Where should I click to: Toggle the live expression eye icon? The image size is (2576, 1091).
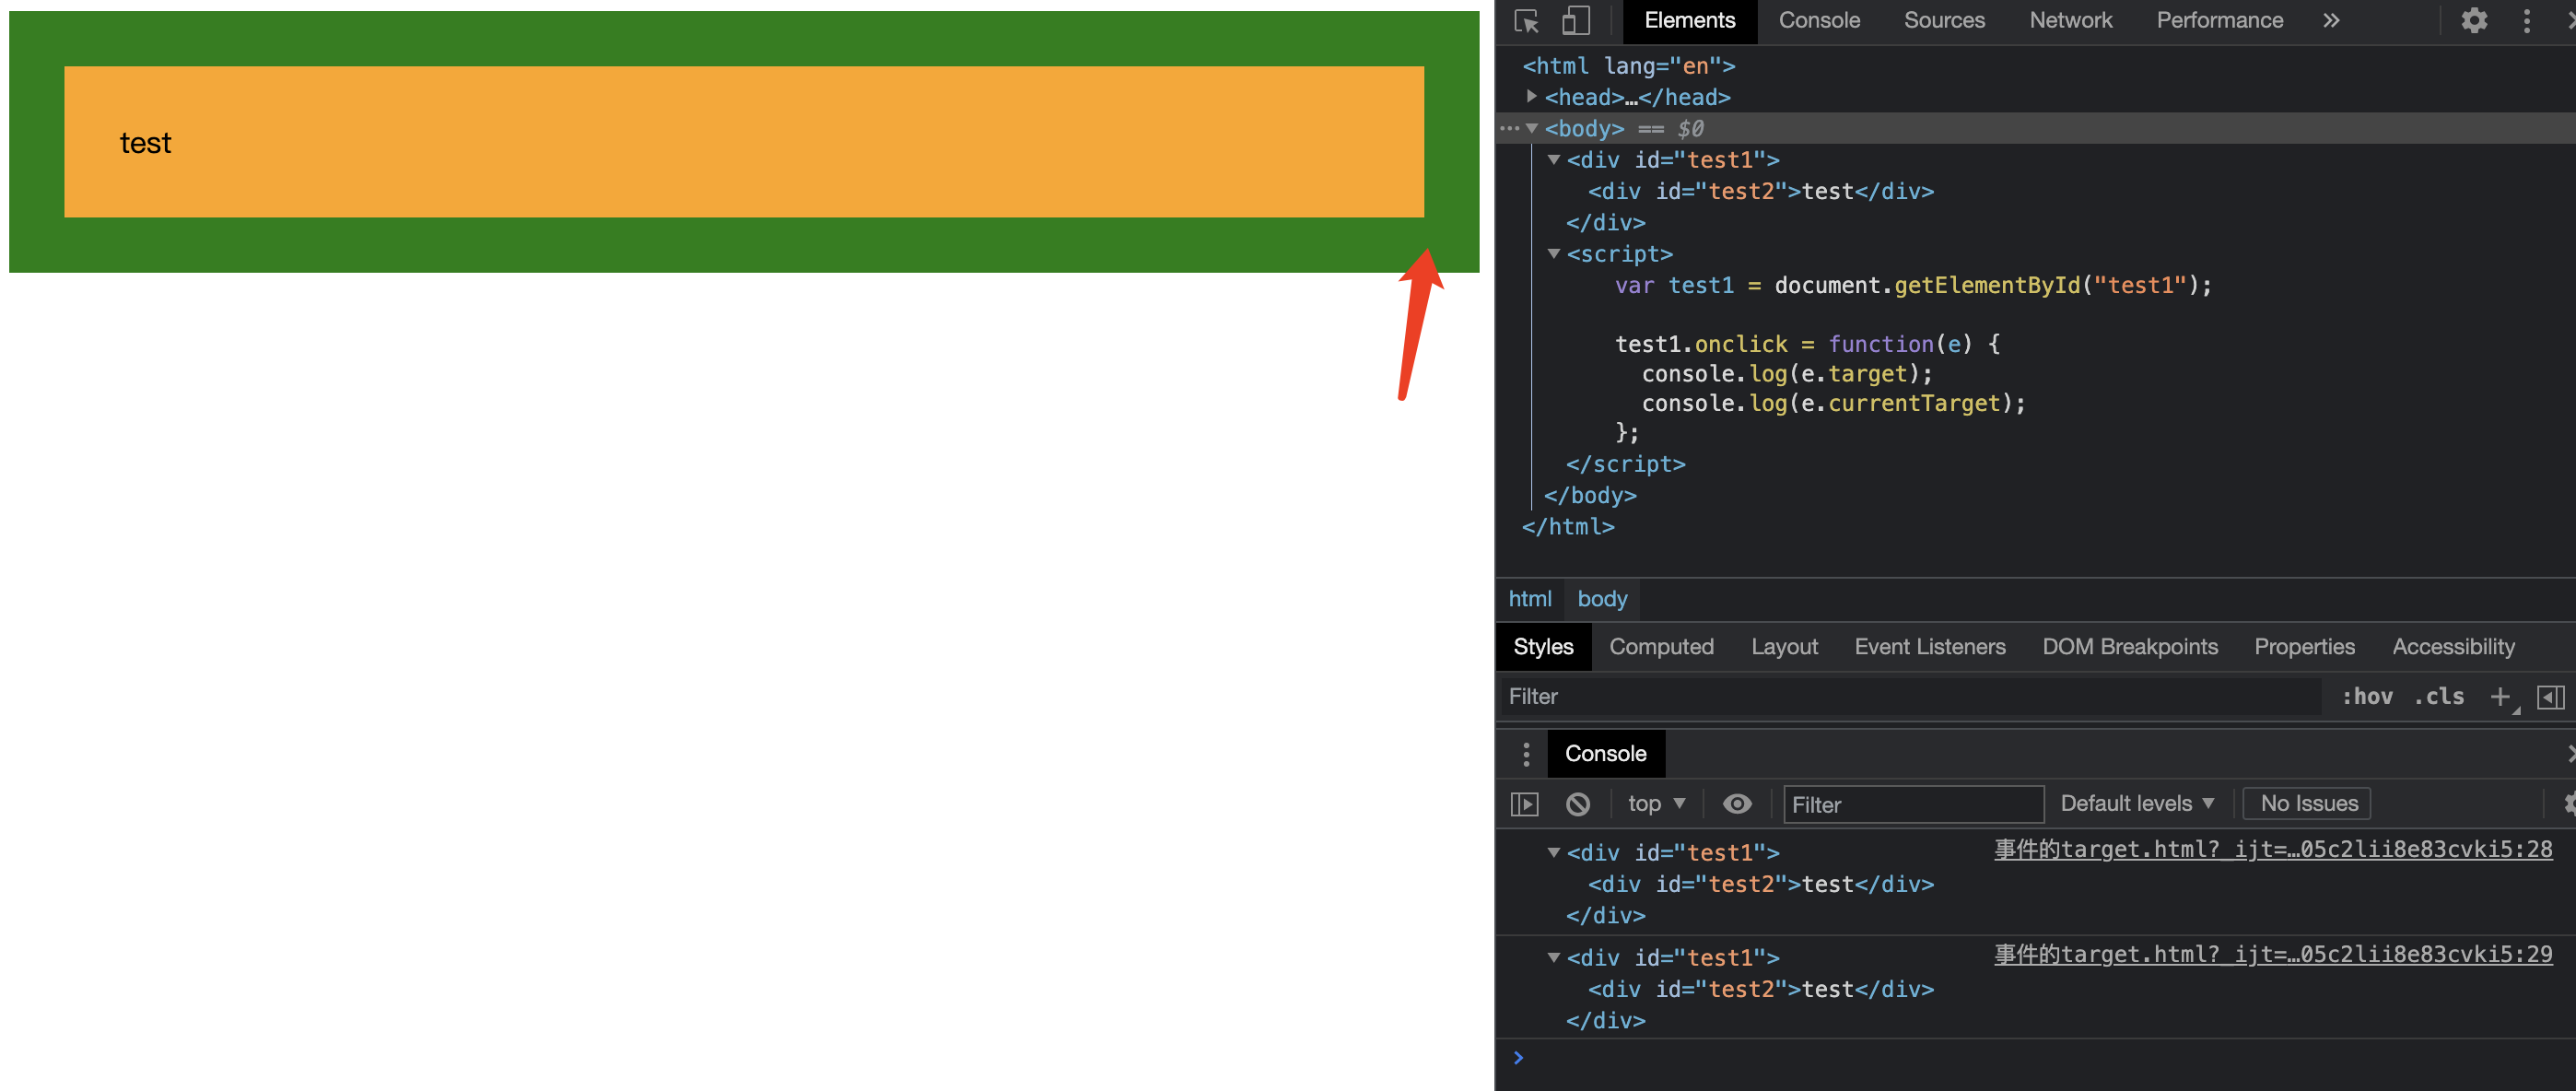point(1737,804)
